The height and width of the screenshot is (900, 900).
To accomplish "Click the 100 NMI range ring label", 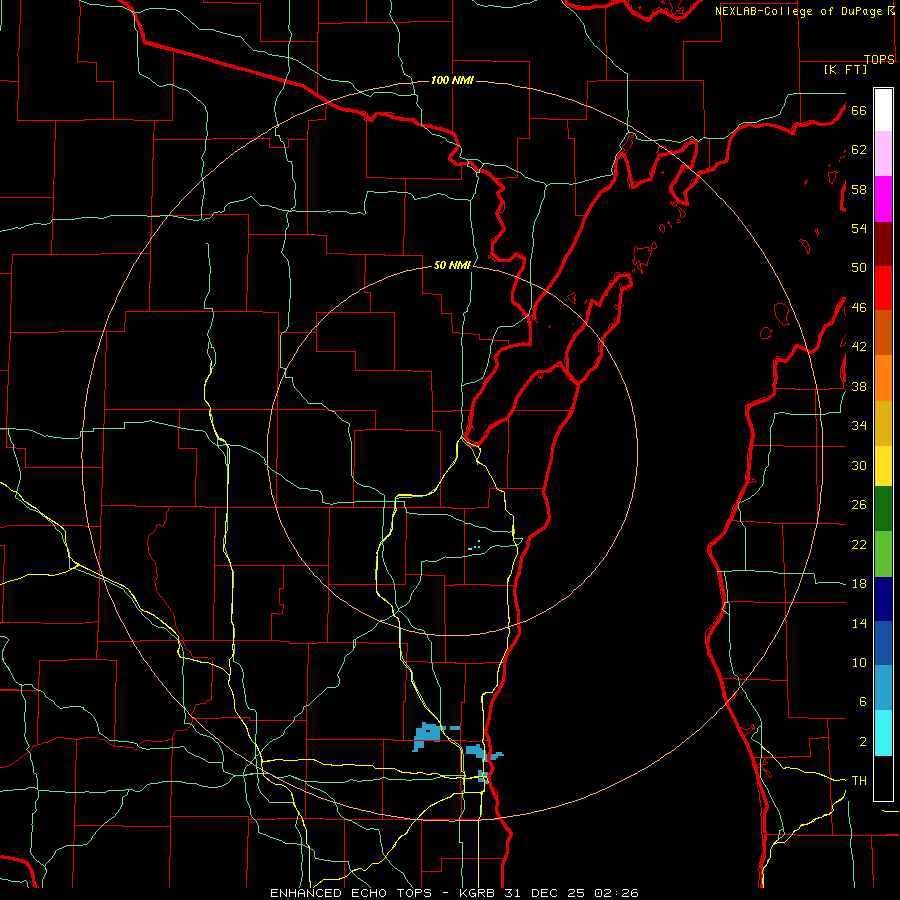I will click(x=452, y=80).
